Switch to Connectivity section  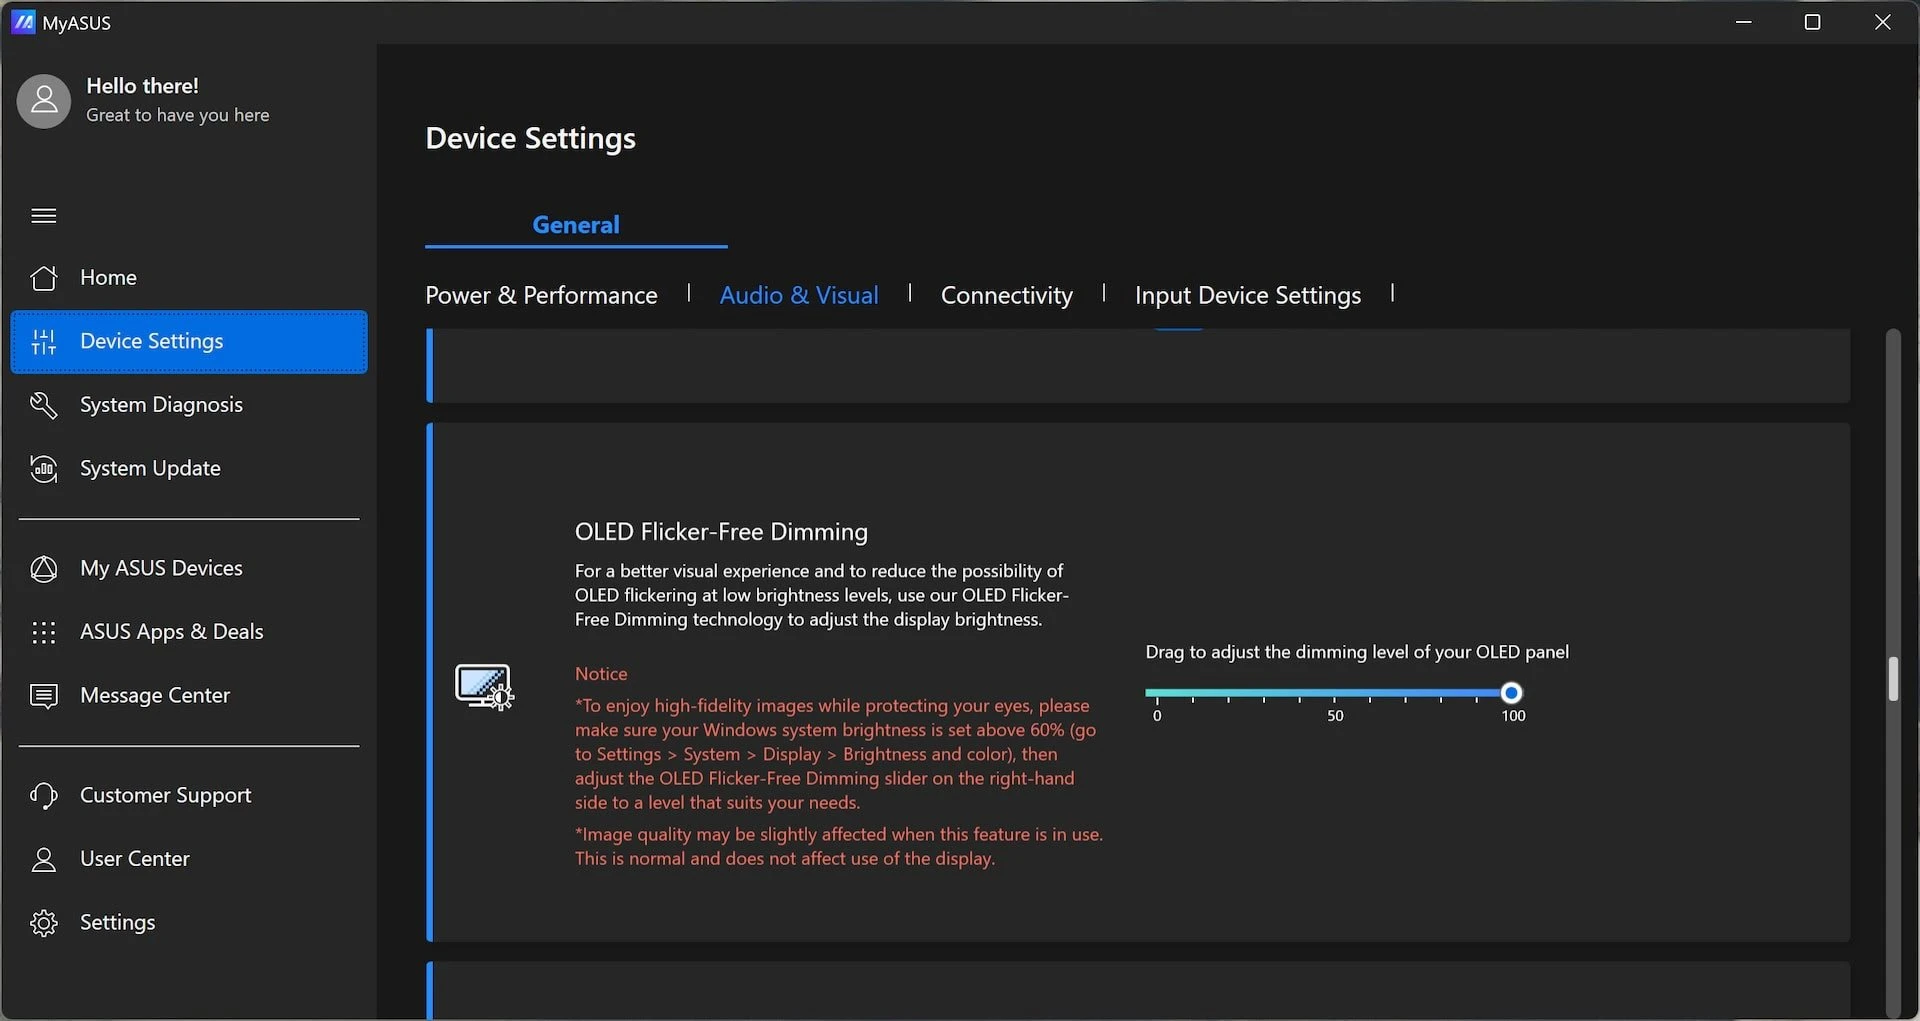click(1006, 295)
